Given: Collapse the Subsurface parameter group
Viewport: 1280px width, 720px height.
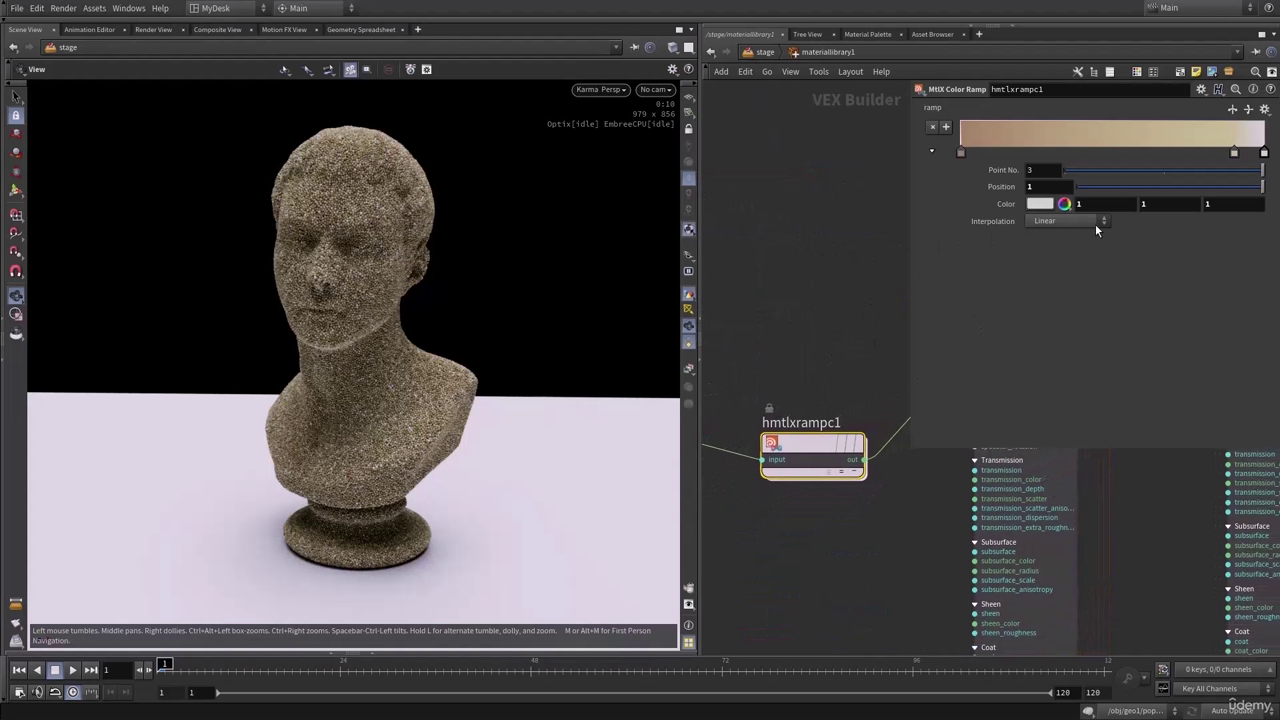Looking at the screenshot, I should [x=975, y=542].
